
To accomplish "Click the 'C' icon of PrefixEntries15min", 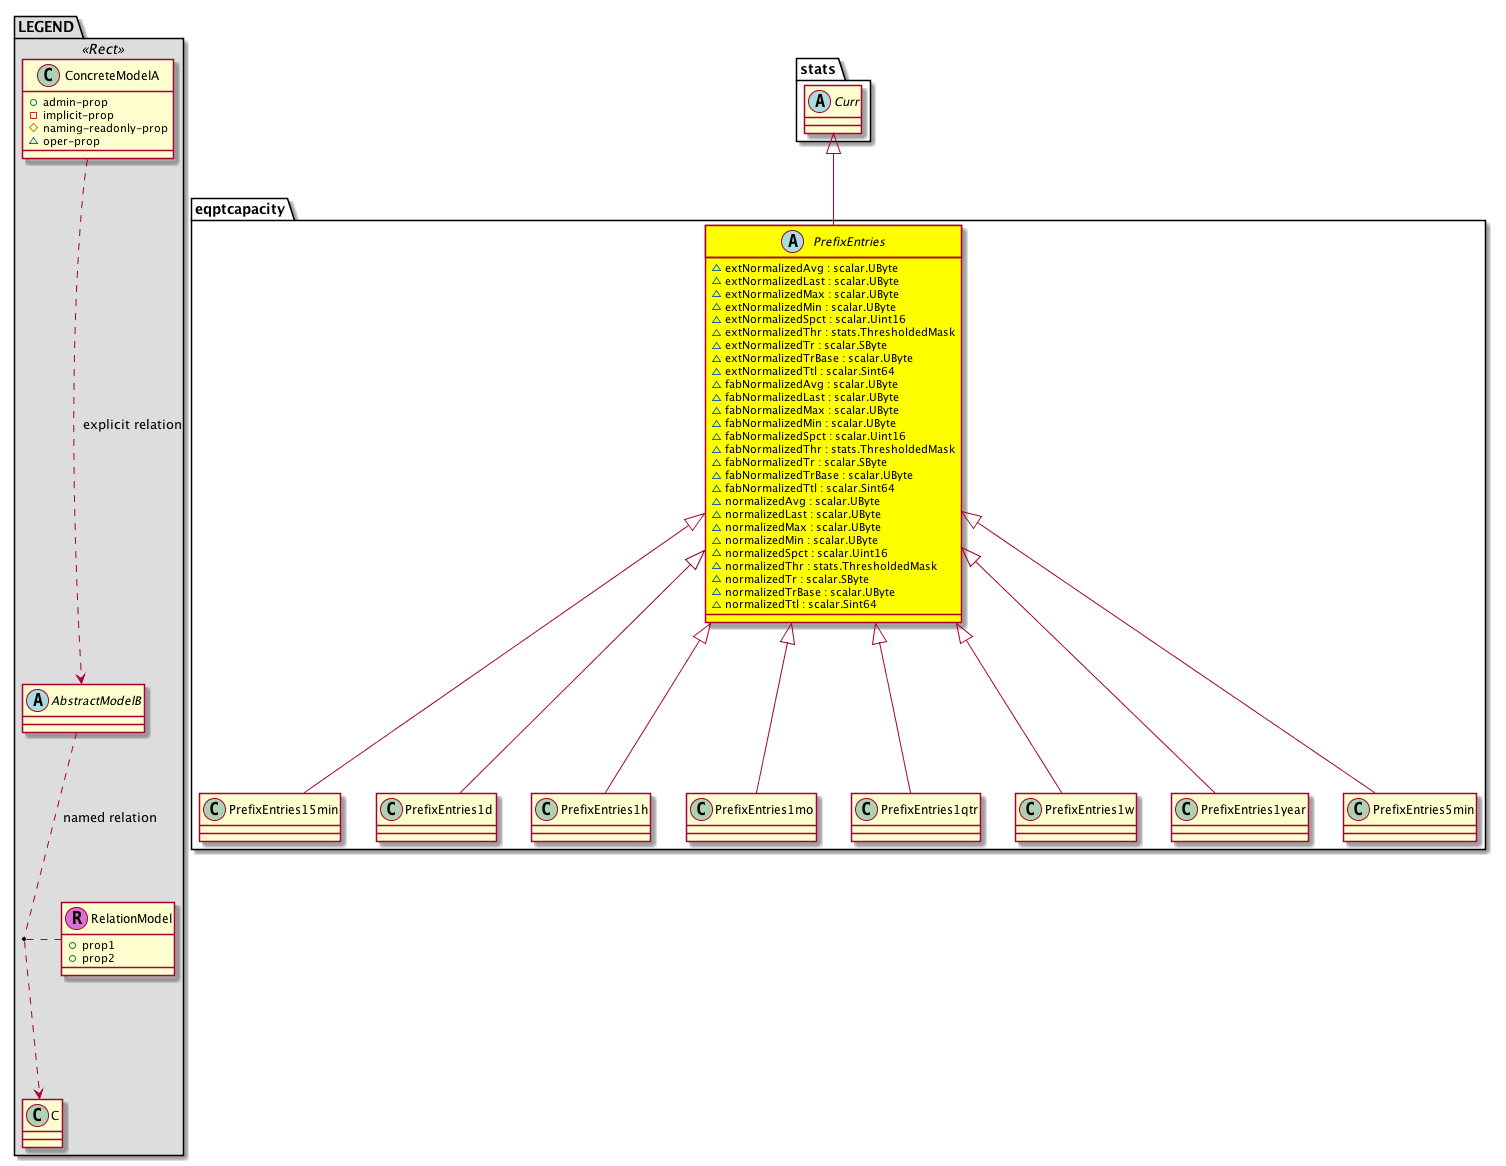I will [x=213, y=810].
